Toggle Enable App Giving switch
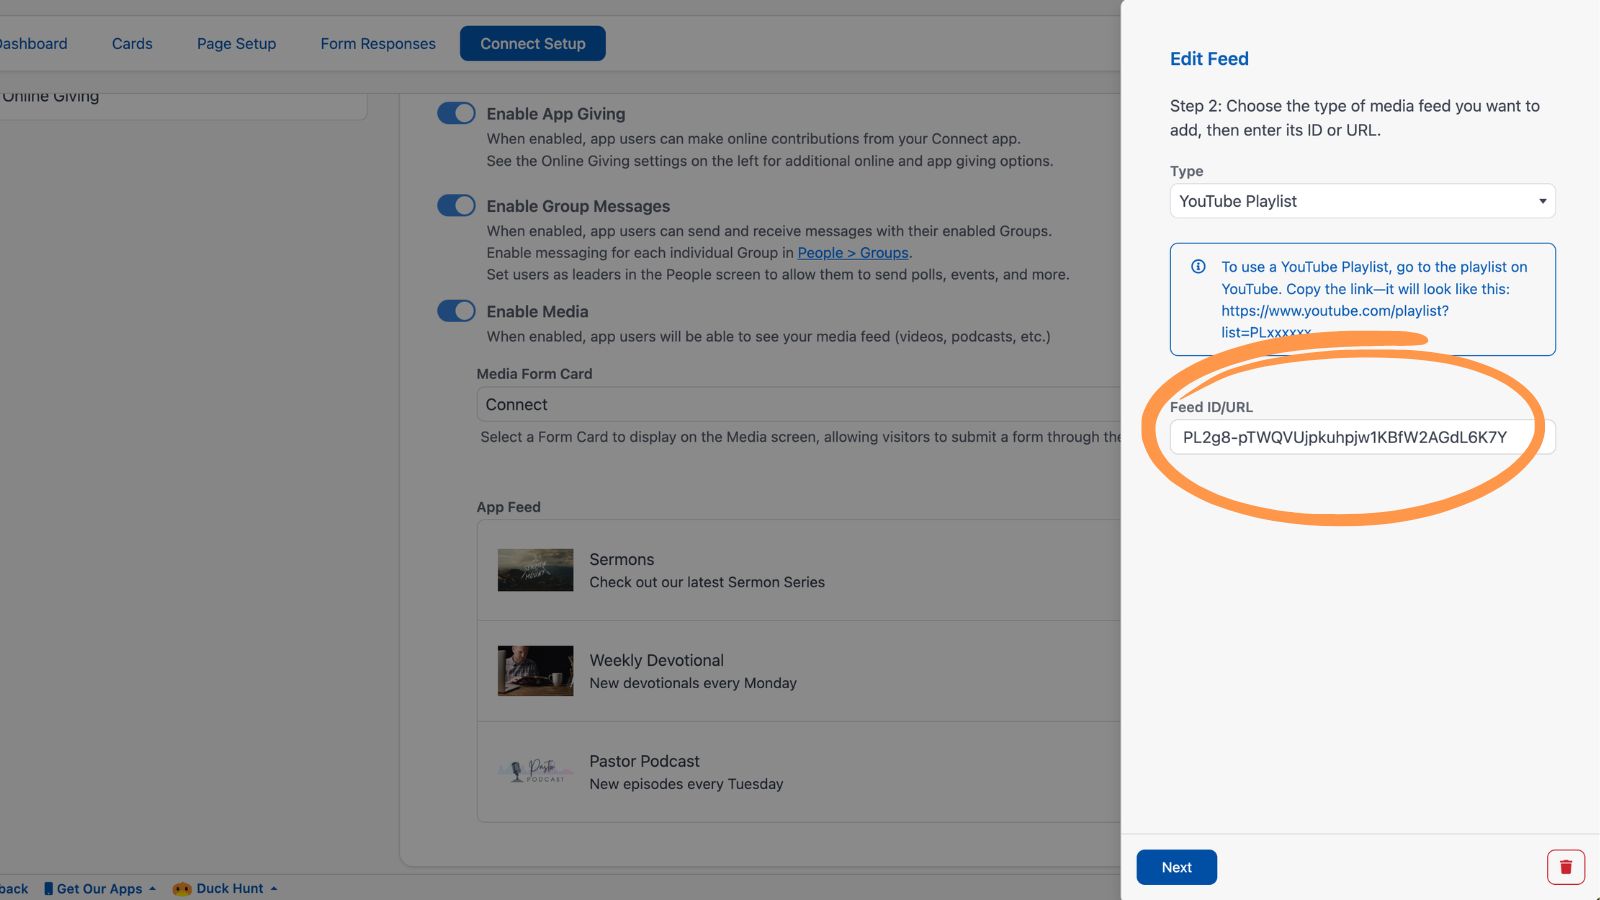 pyautogui.click(x=456, y=113)
